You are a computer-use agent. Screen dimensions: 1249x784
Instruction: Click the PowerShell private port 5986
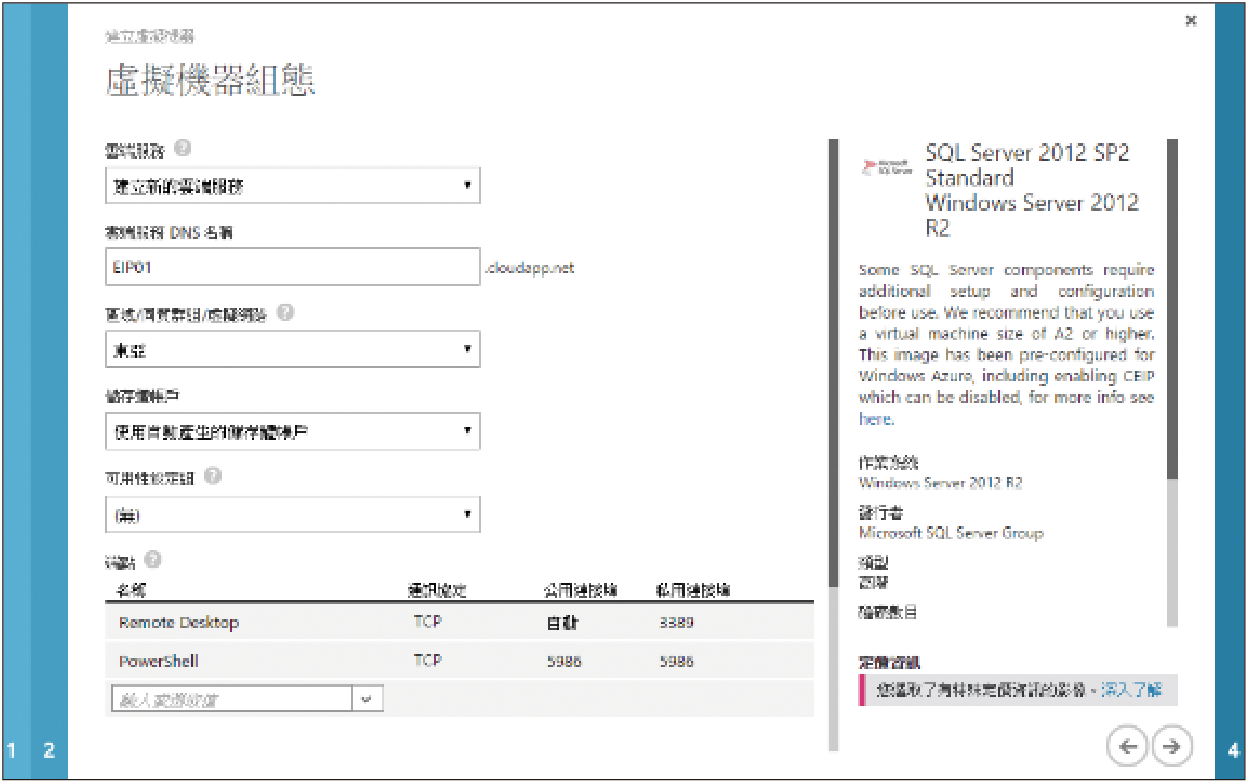coord(677,661)
